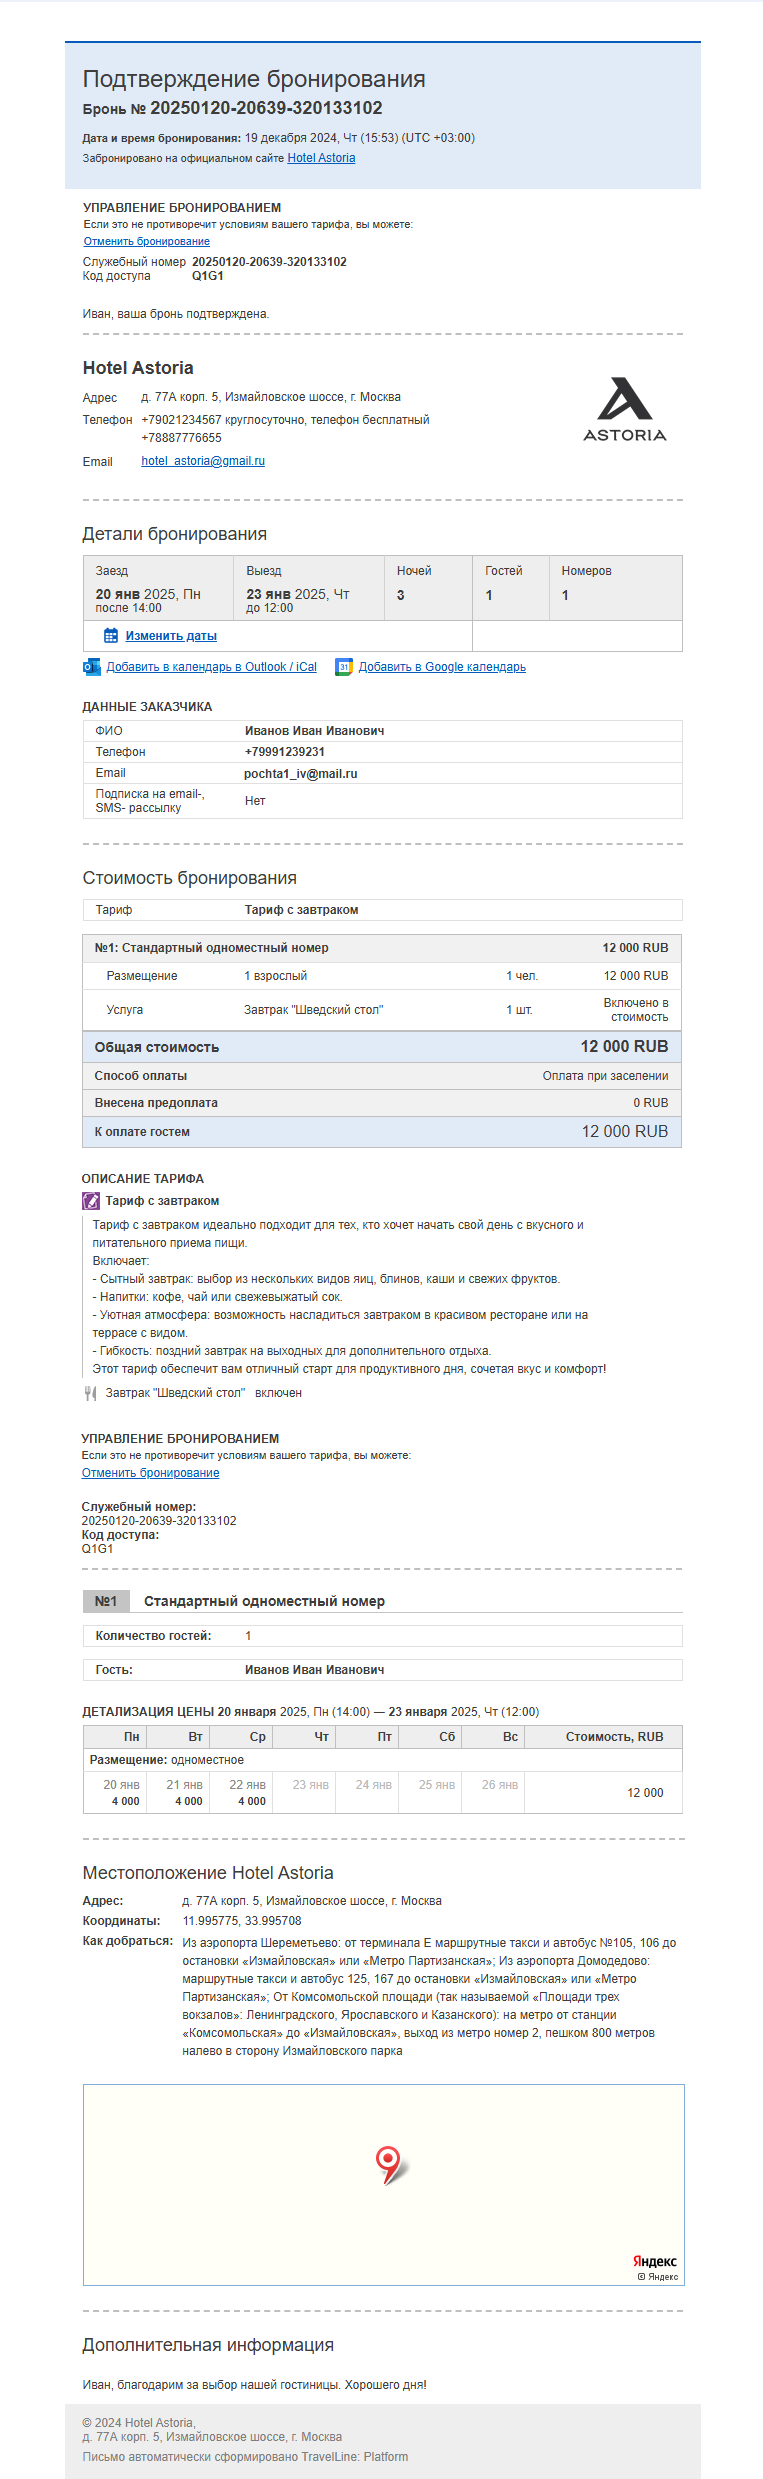
Task: Click the Astoria hotel logo
Action: tap(625, 410)
